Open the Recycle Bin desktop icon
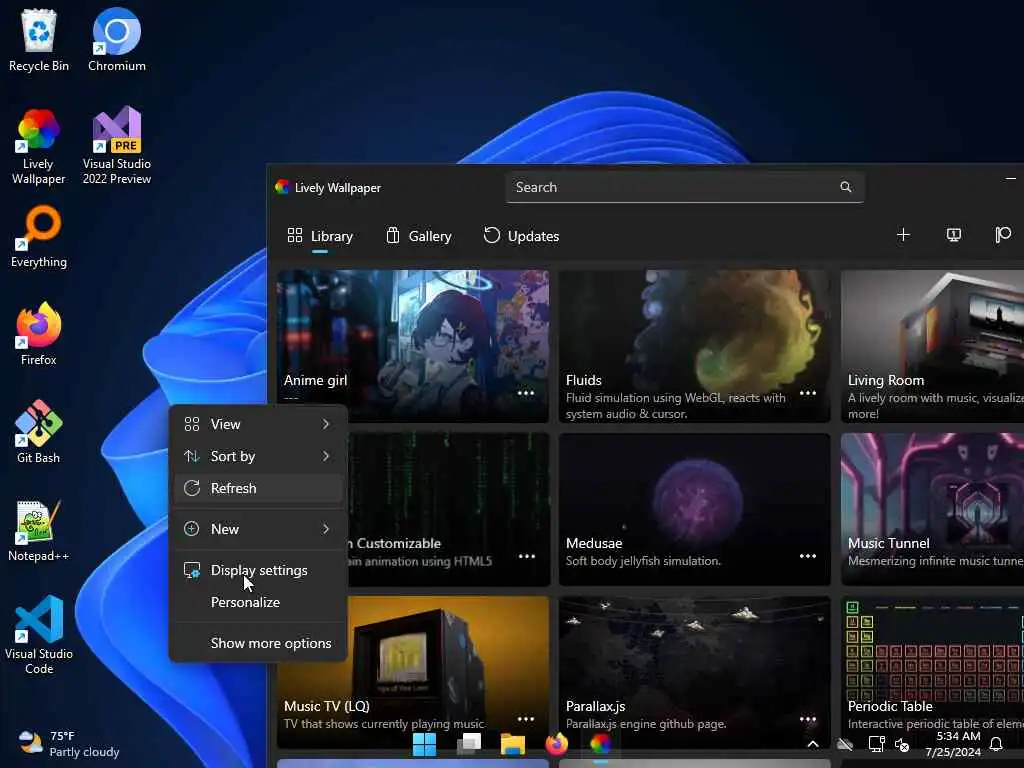The width and height of the screenshot is (1024, 768). click(39, 39)
